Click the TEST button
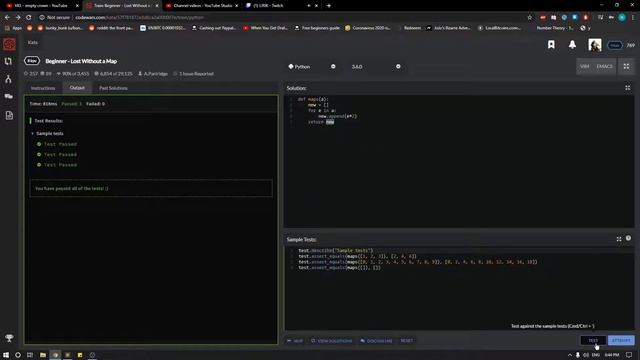 click(x=593, y=340)
